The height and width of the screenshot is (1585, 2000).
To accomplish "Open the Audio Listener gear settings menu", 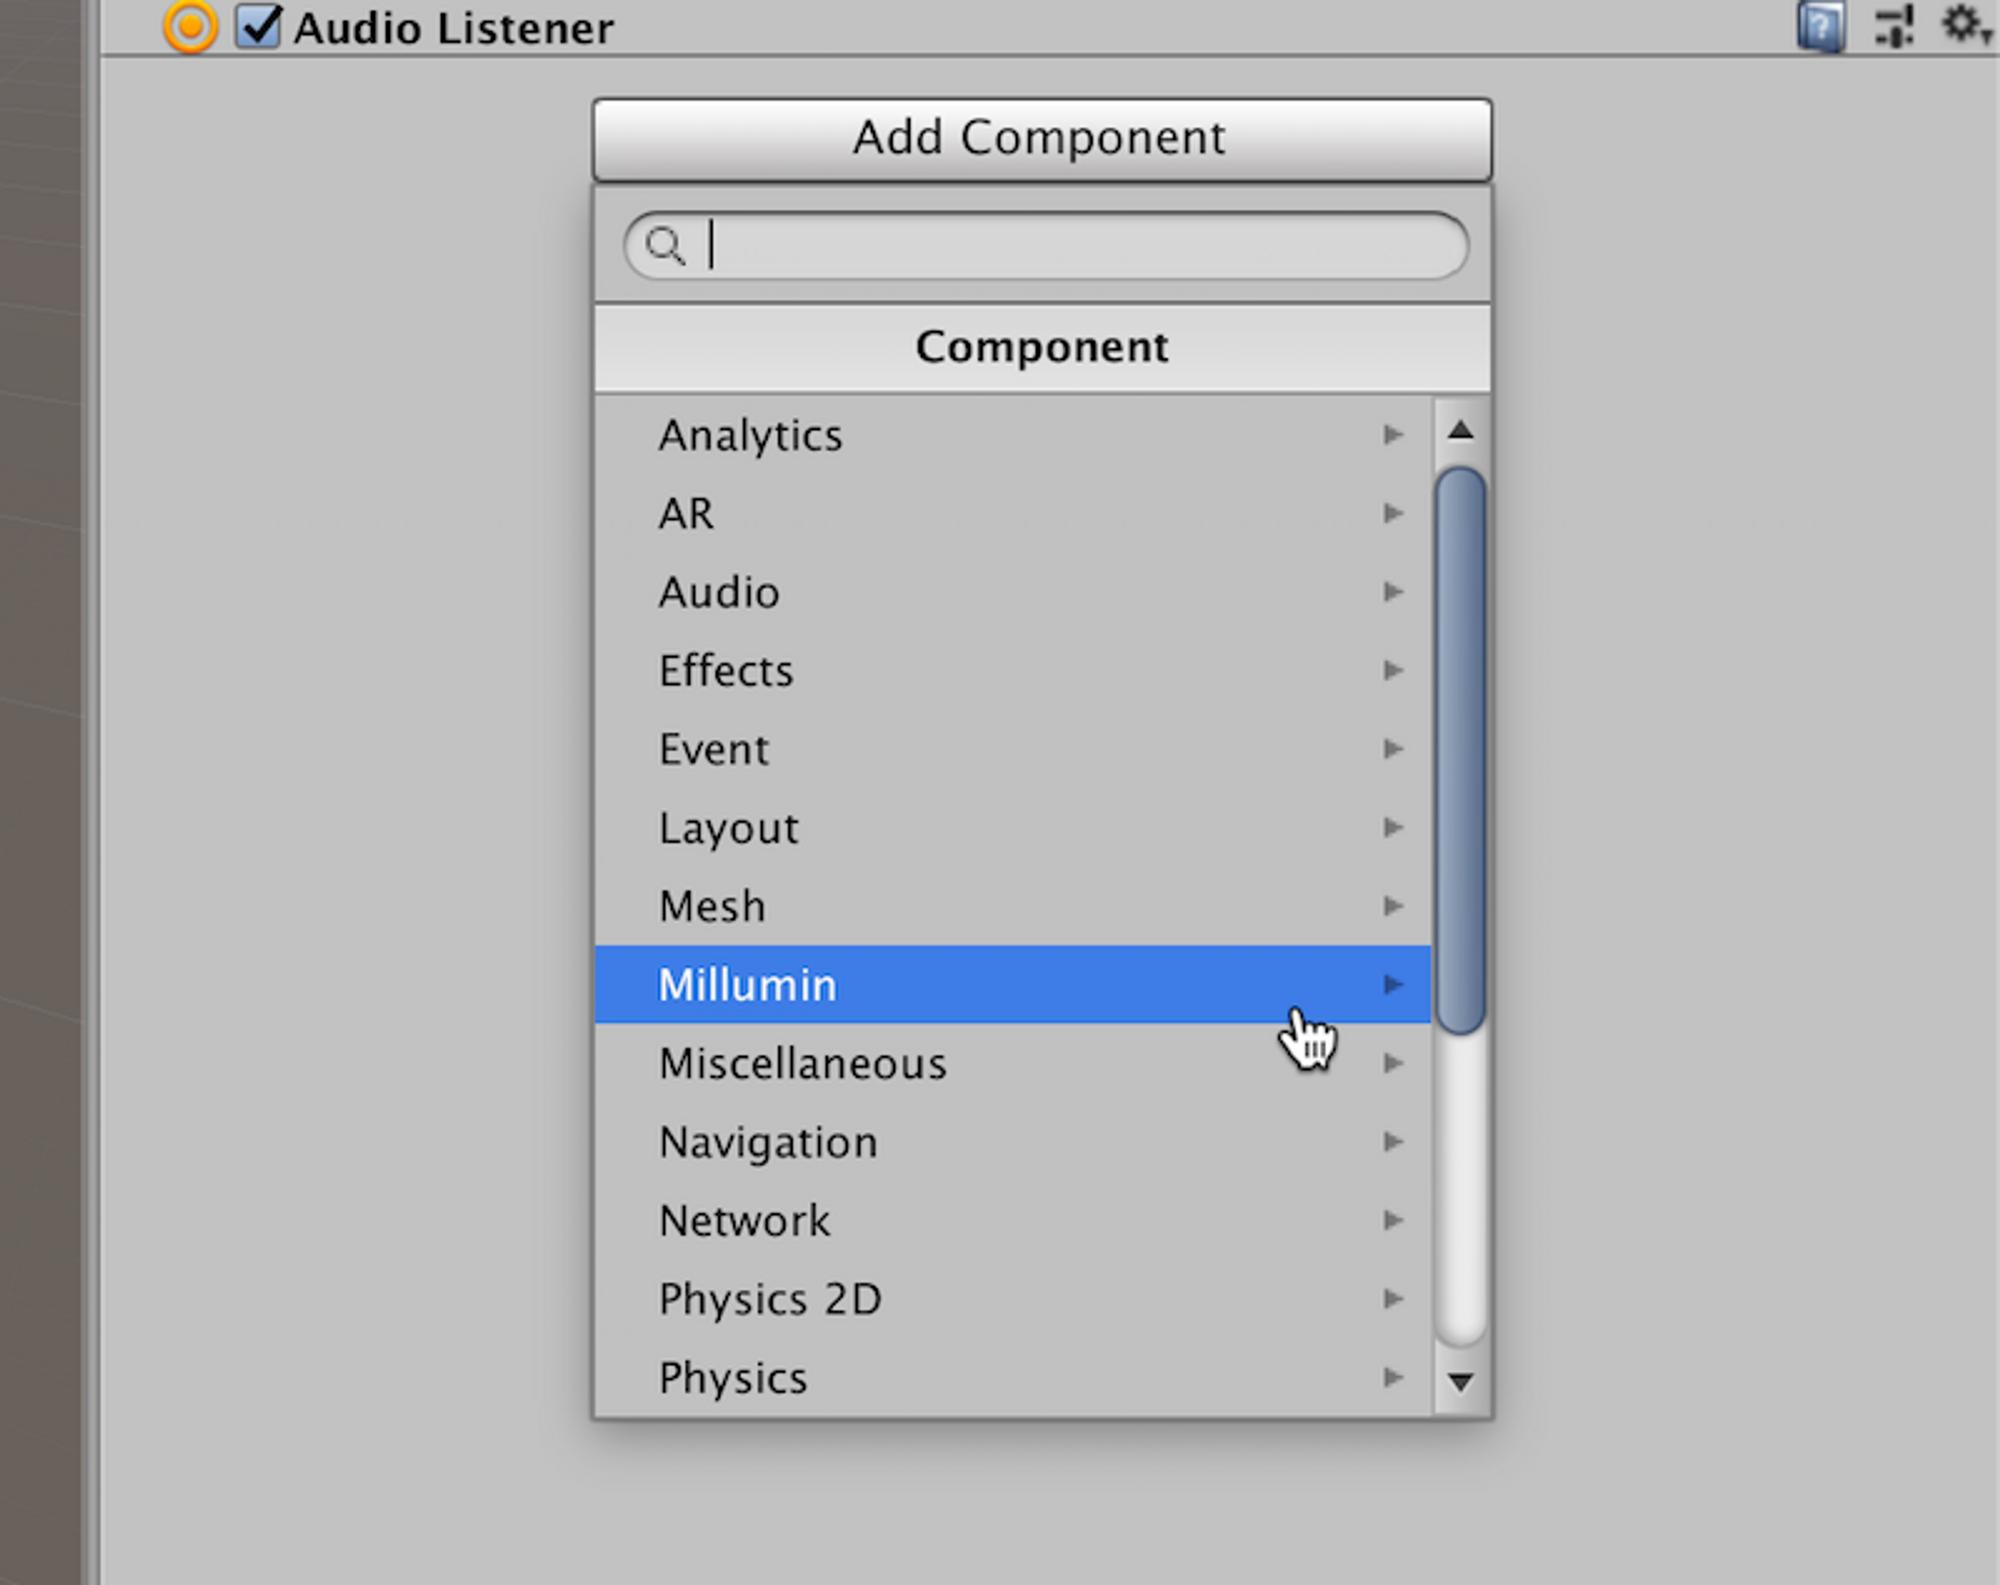I will tap(1965, 24).
